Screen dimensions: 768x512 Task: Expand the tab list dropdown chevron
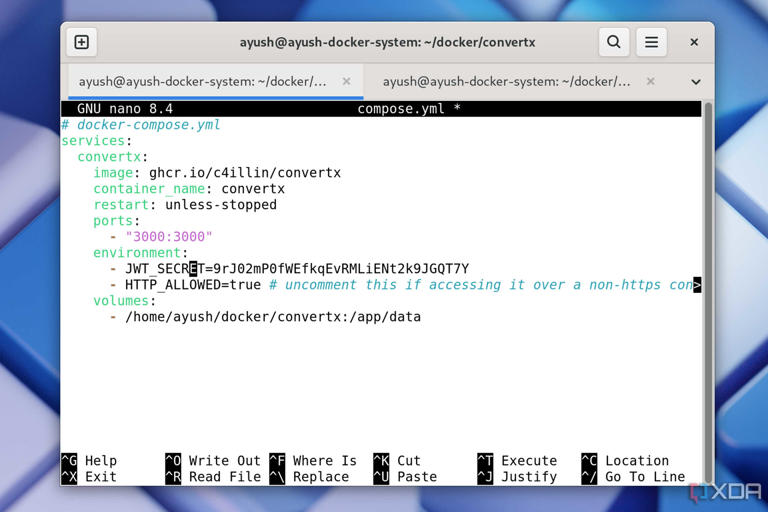point(696,82)
